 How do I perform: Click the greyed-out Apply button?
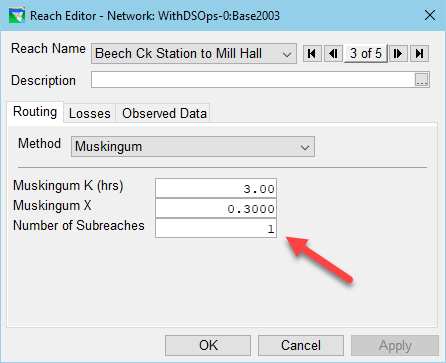395,345
